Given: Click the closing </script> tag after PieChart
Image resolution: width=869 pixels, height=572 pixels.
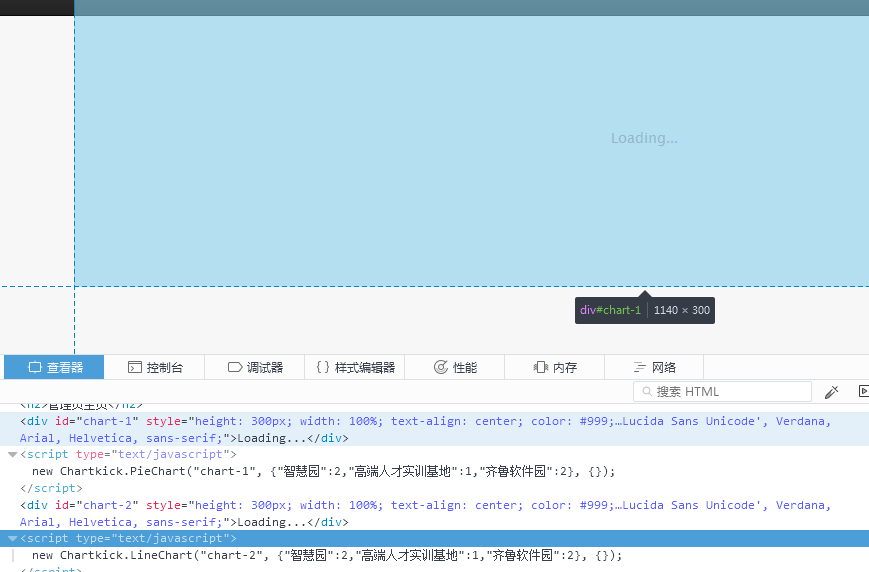Looking at the screenshot, I should pyautogui.click(x=51, y=488).
